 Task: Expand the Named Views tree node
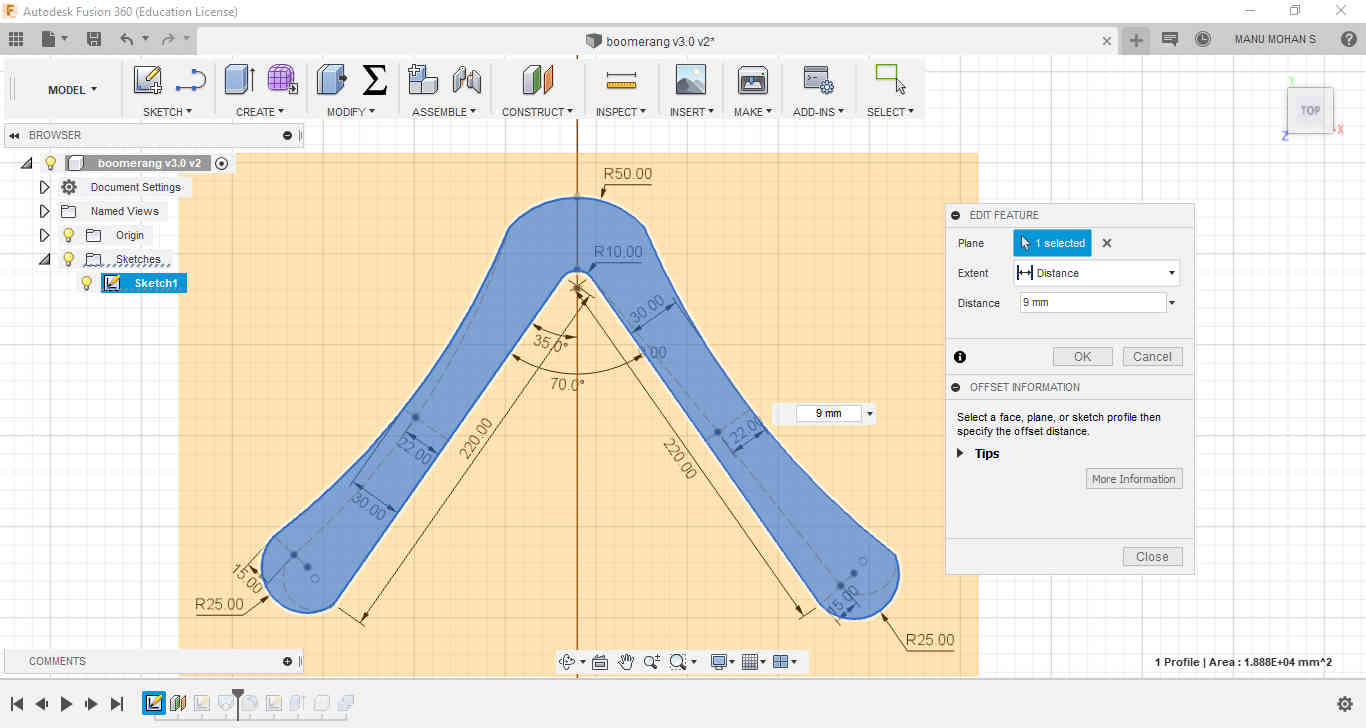coord(44,211)
